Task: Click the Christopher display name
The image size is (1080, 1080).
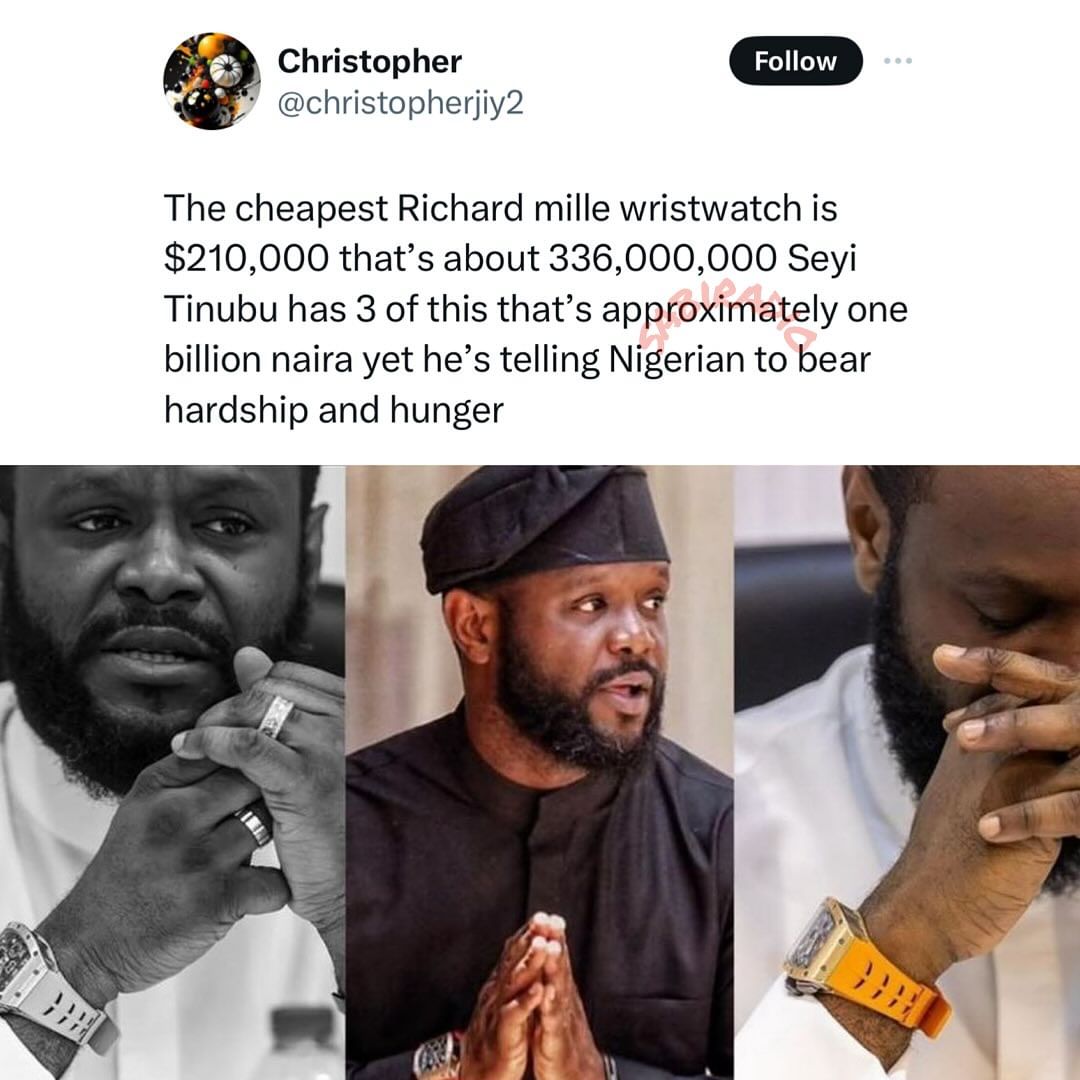Action: coord(369,61)
